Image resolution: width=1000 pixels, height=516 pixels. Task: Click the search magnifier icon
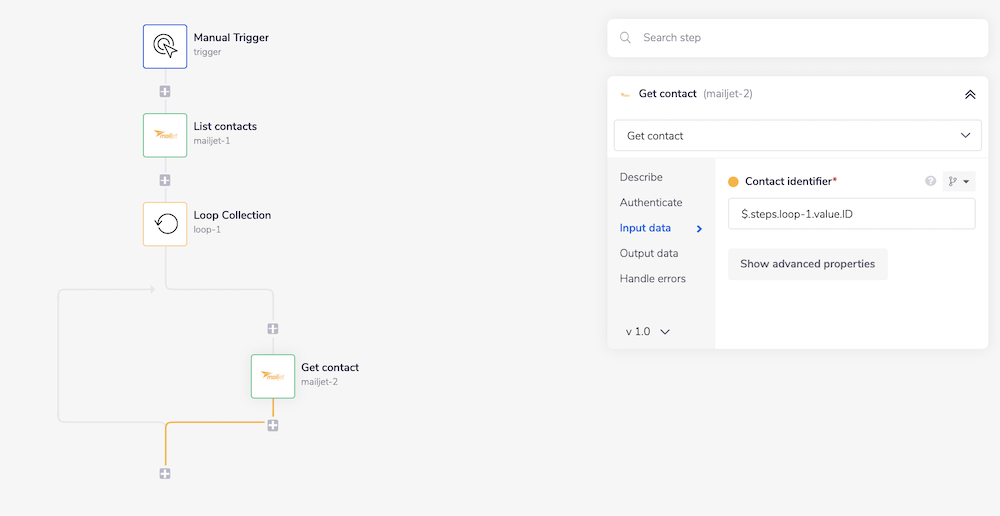point(625,38)
